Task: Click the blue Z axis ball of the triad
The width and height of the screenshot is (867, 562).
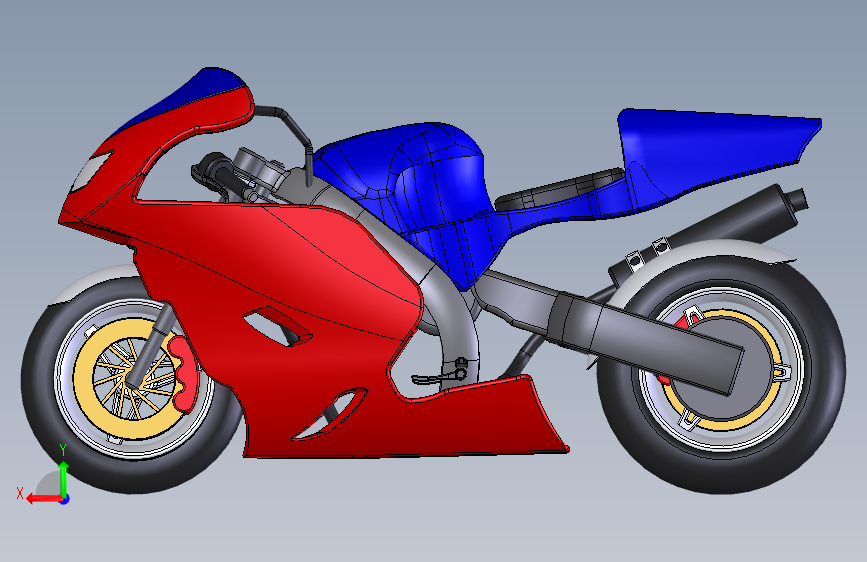Action: (65, 499)
